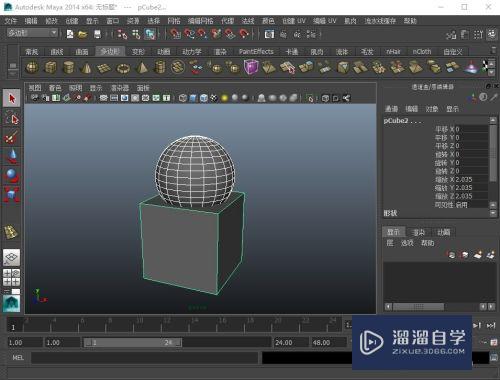Click the 平移 X value field

click(472, 129)
